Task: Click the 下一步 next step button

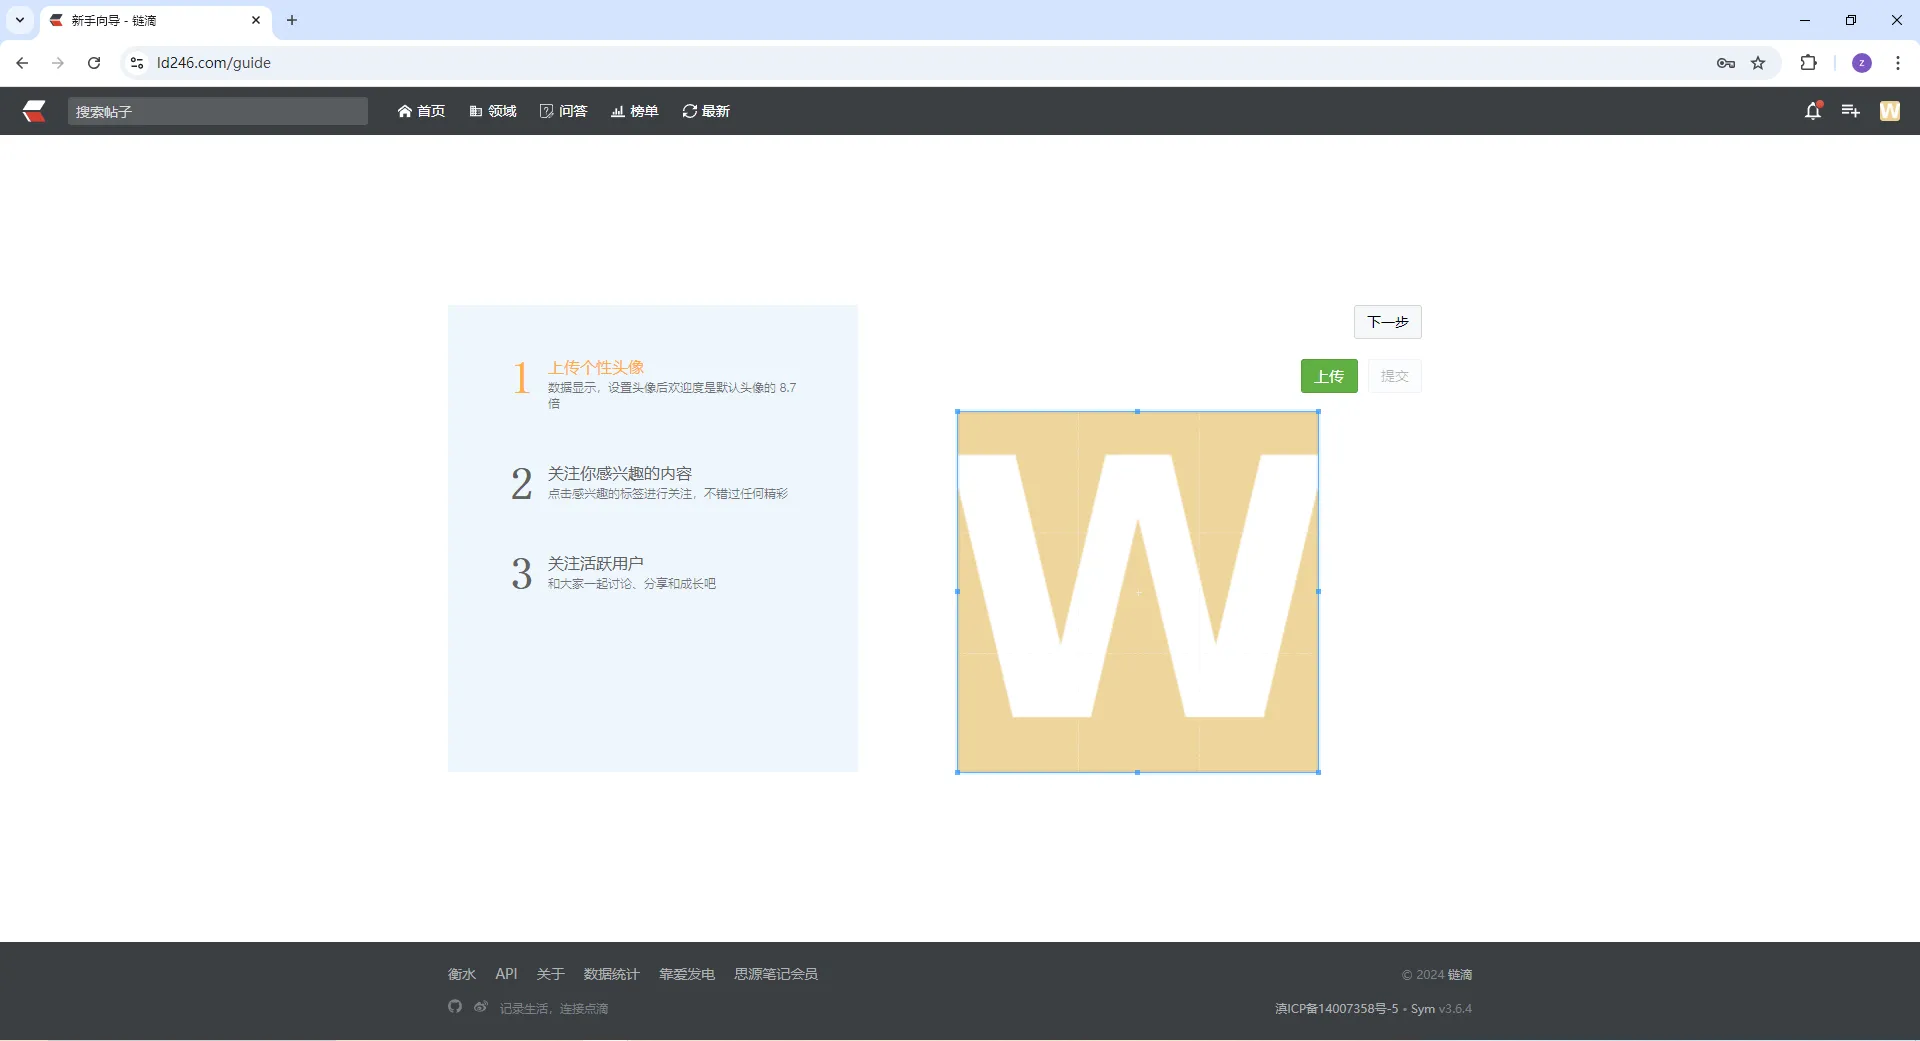Action: pos(1388,322)
